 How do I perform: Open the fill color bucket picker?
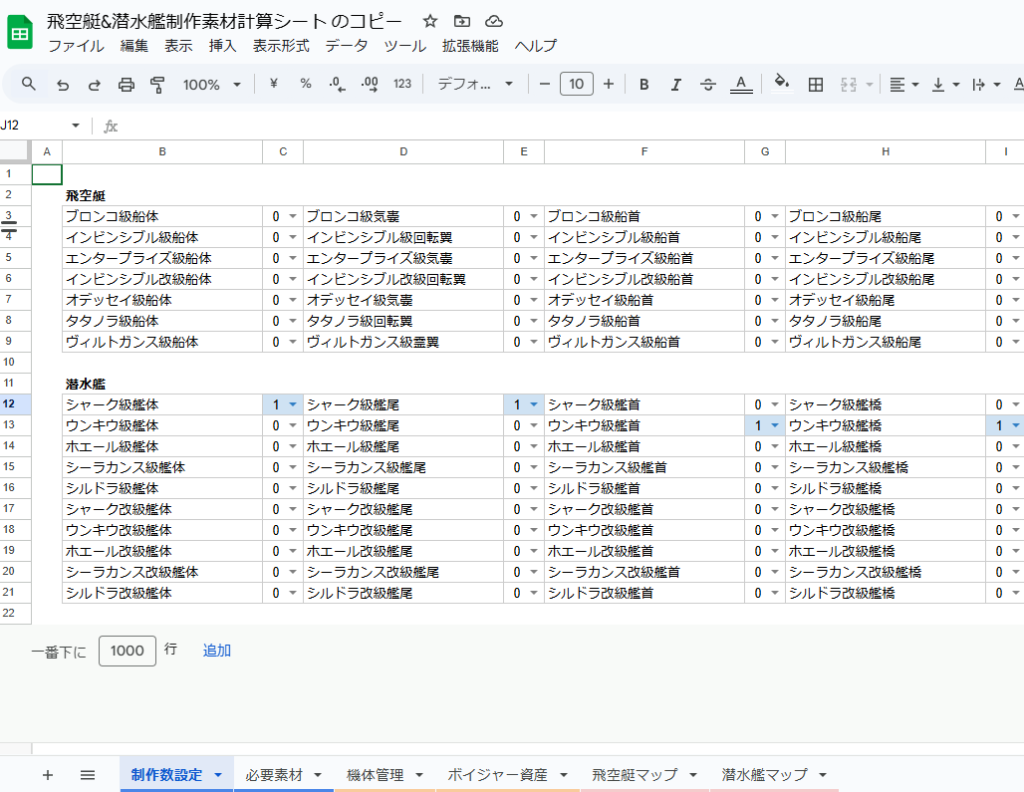coord(782,84)
